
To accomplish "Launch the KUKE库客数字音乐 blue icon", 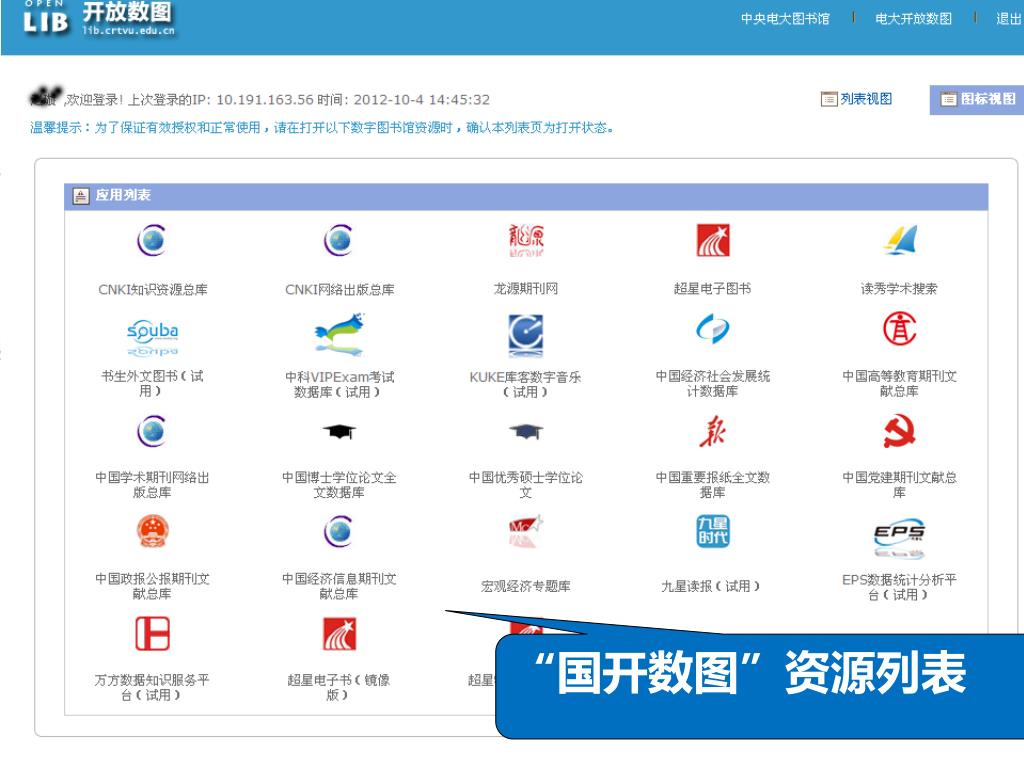I will click(x=526, y=336).
